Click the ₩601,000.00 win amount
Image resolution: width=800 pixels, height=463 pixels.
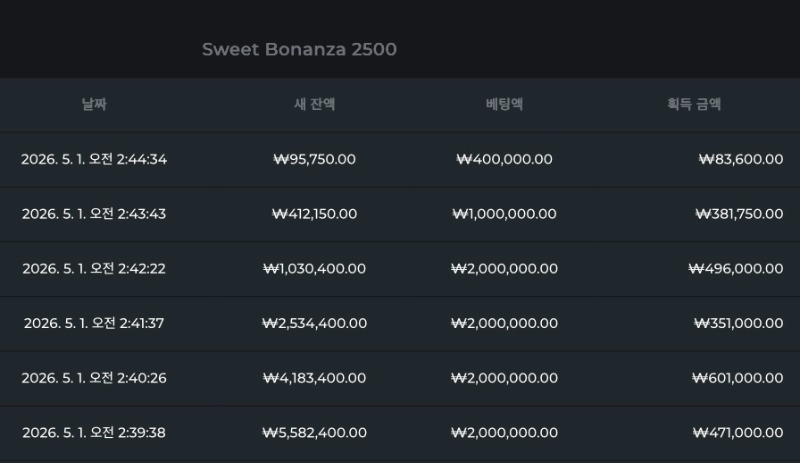pyautogui.click(x=736, y=378)
